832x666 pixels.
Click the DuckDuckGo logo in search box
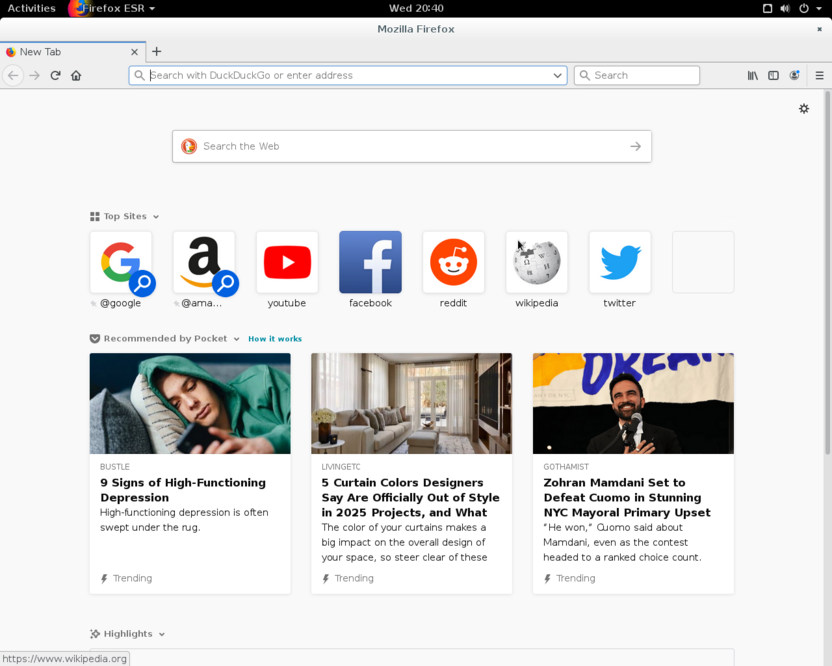pos(189,146)
